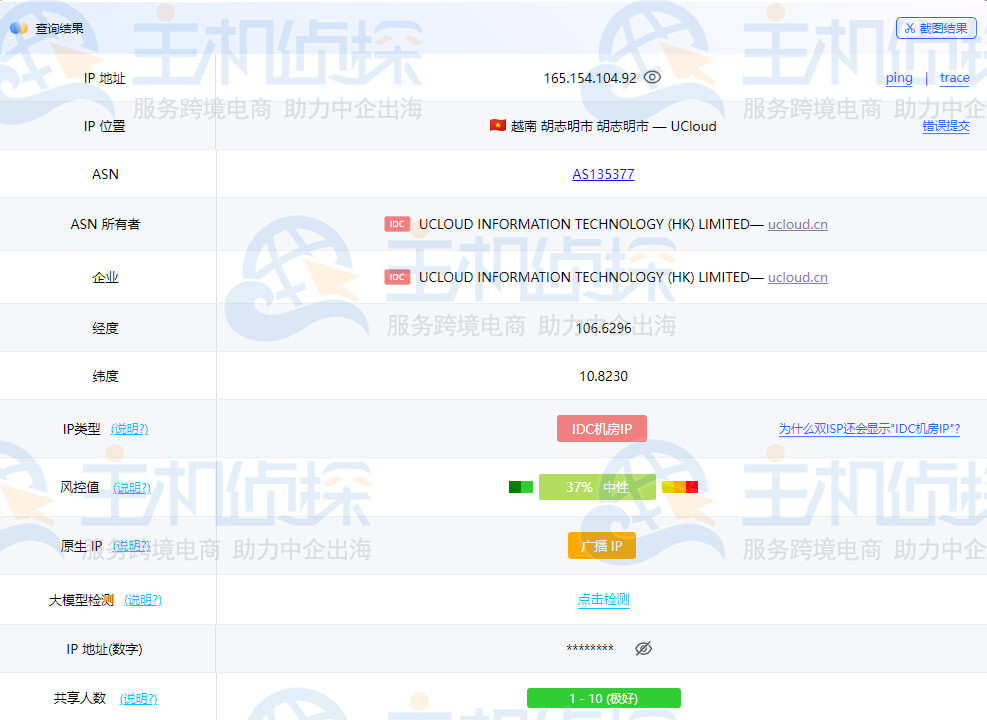Open ucloud.cn link in ASN 所有者 row
Screen dimensions: 987x720
797,224
